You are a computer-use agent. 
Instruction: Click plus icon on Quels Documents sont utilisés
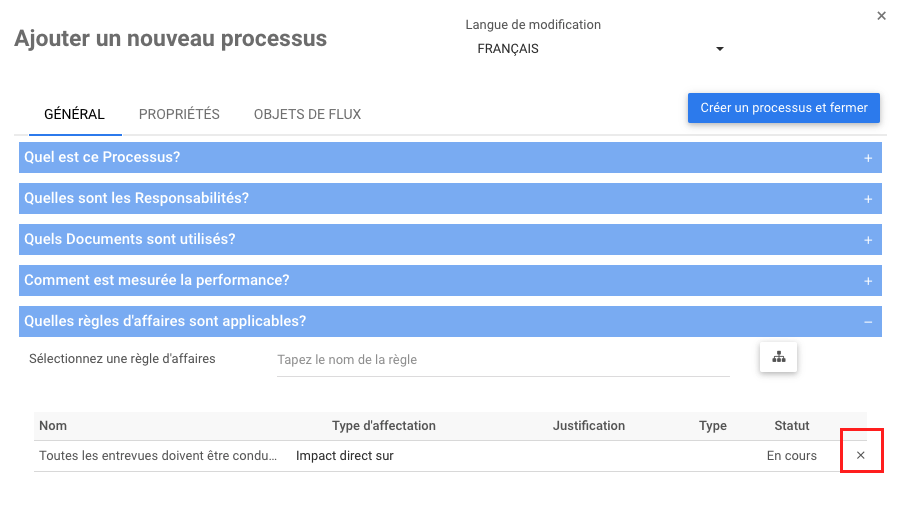point(867,240)
